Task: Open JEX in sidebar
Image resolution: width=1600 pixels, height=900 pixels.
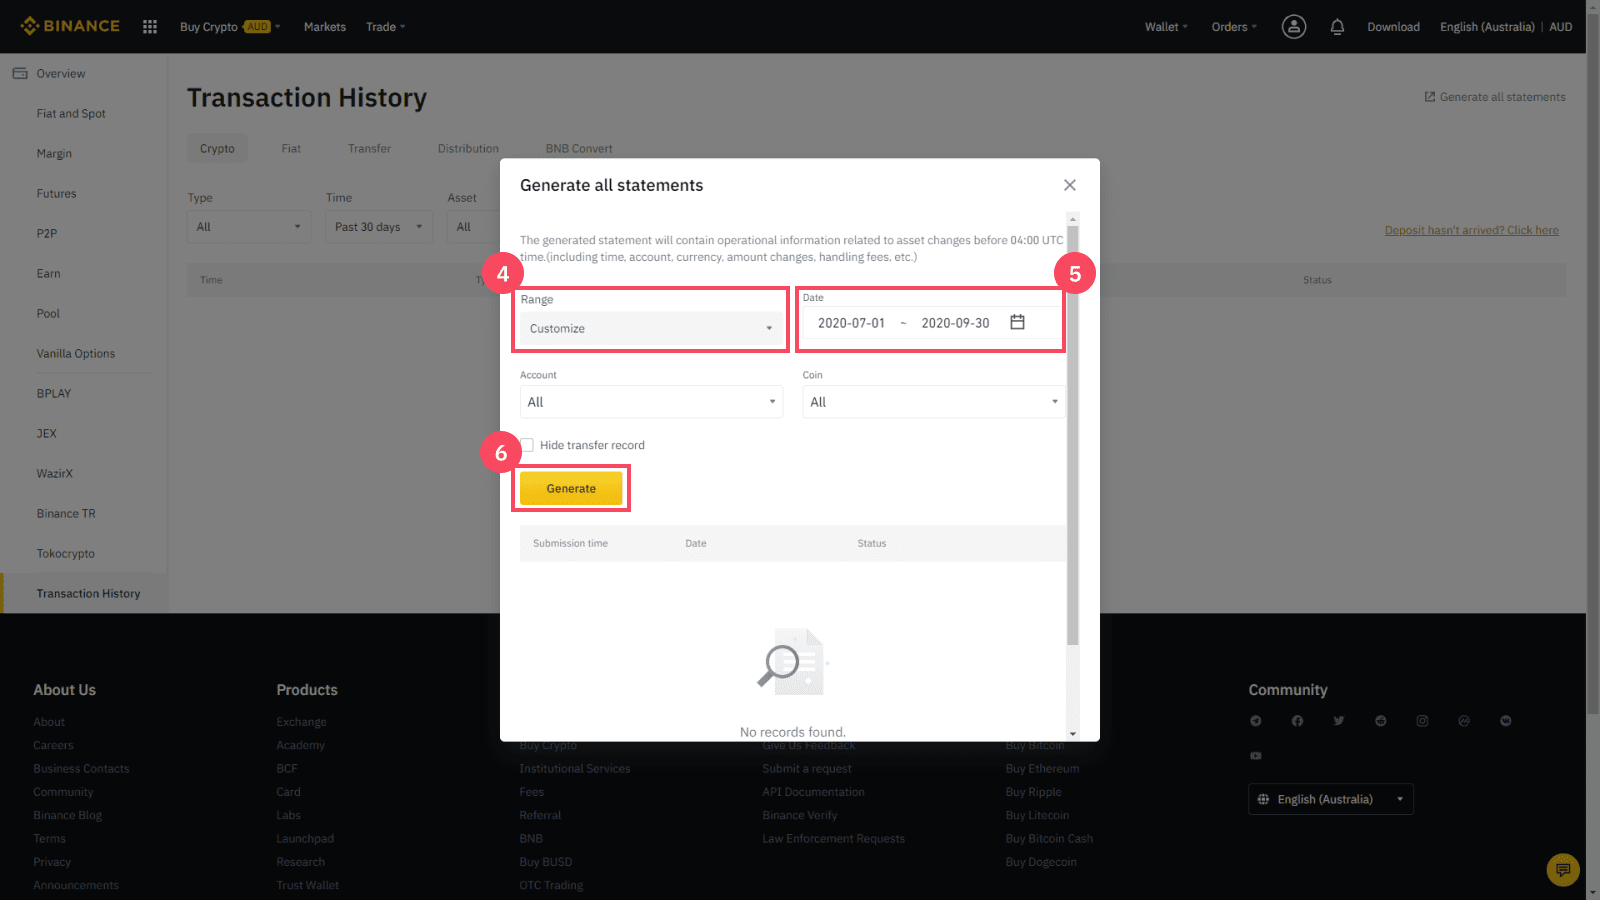Action: point(47,433)
